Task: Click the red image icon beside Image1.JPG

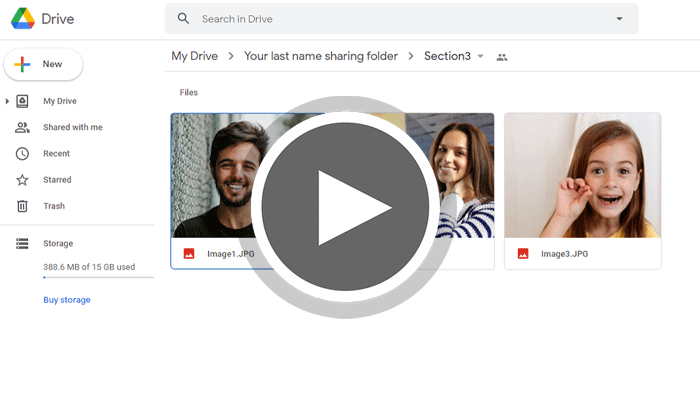Action: click(x=189, y=254)
